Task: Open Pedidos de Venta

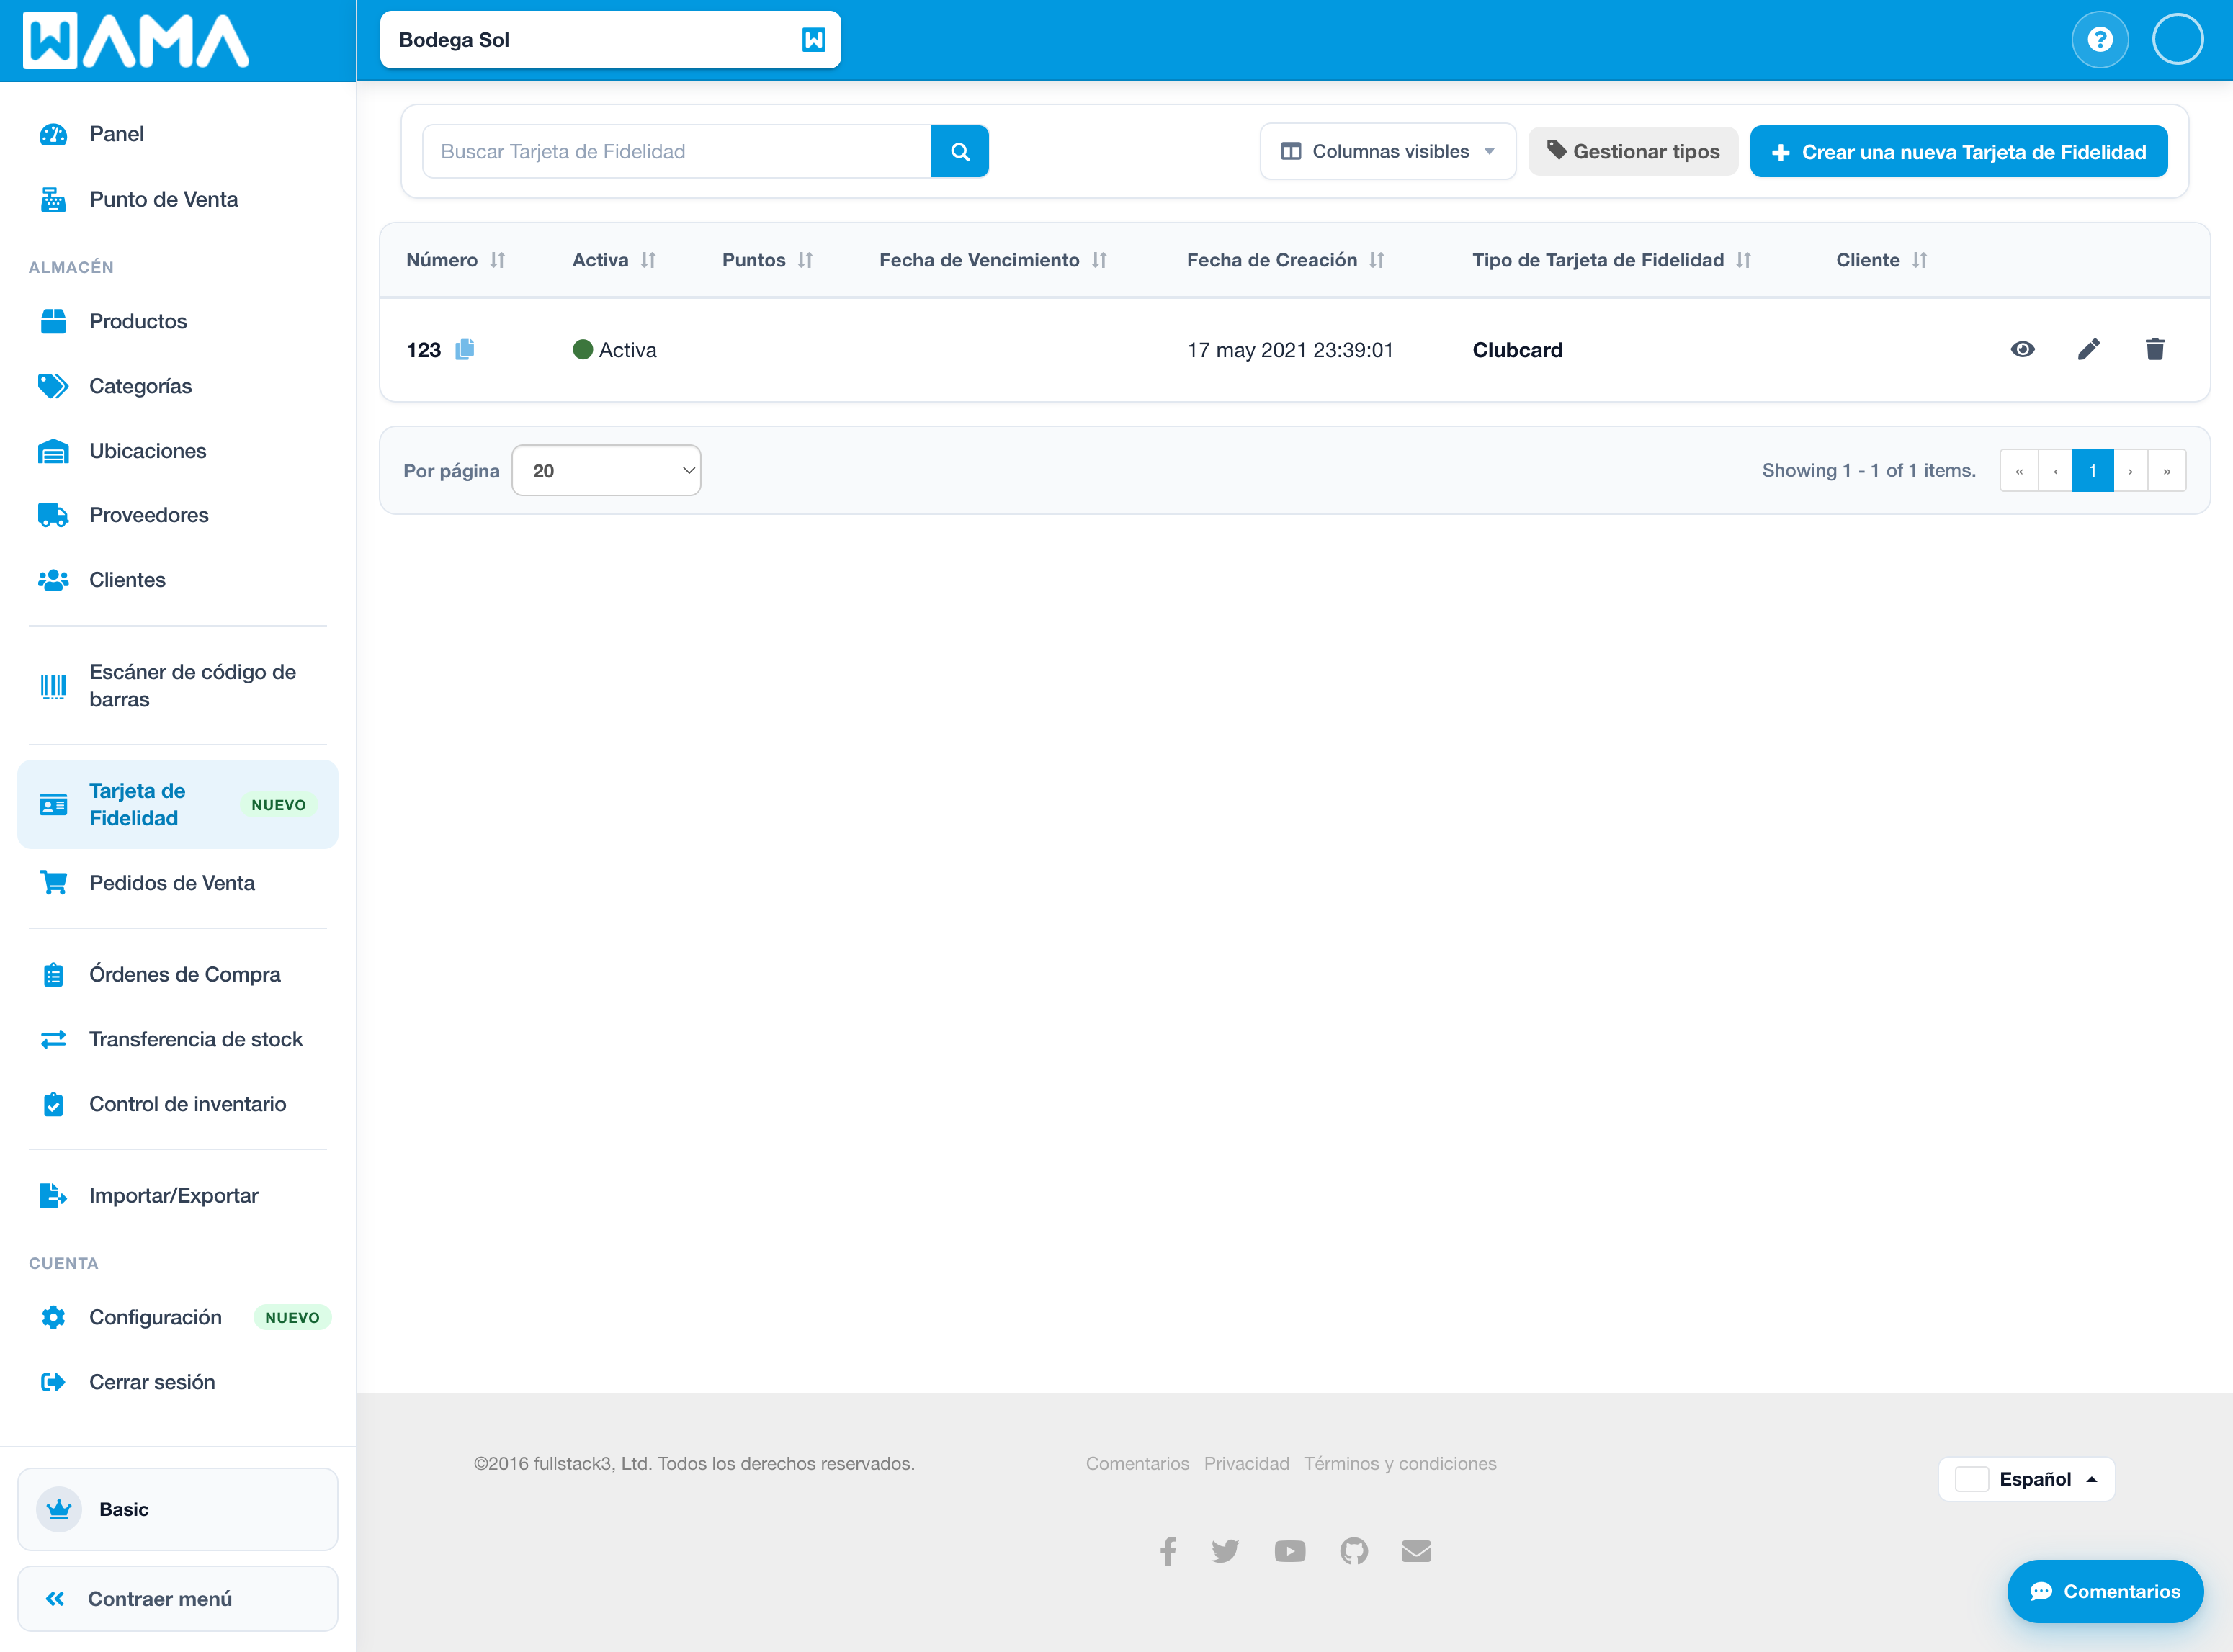Action: pos(178,883)
